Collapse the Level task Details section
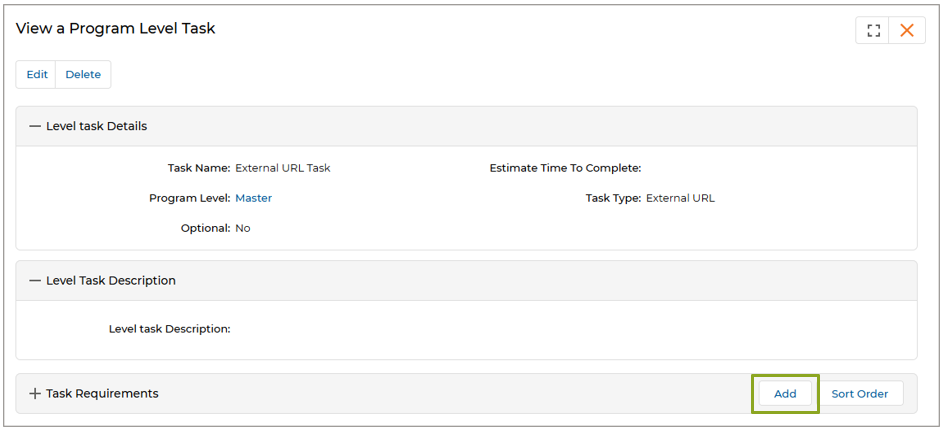Viewport: 941px width, 429px height. tap(35, 127)
